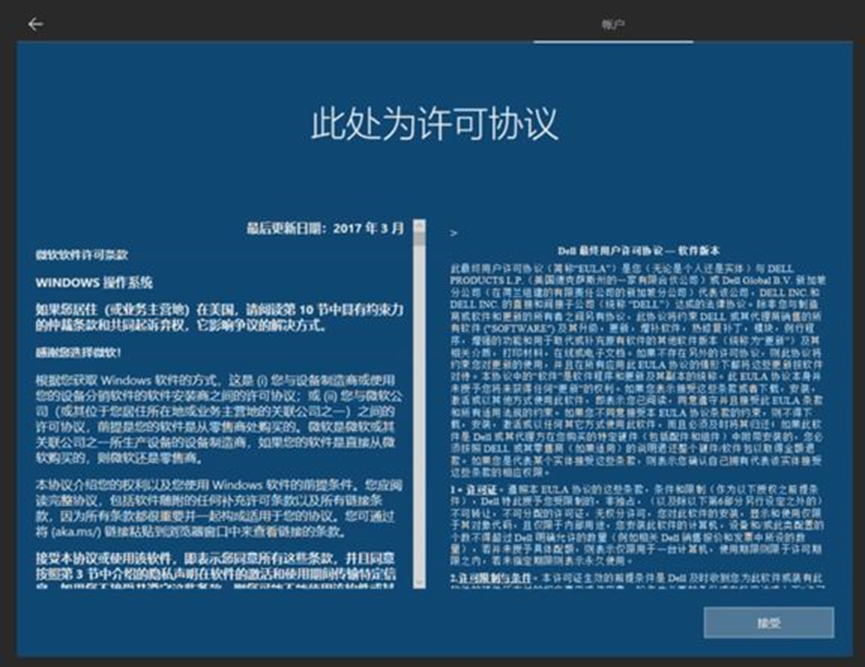Click the 感谢您选择微软! line
865x667 pixels.
[78, 352]
